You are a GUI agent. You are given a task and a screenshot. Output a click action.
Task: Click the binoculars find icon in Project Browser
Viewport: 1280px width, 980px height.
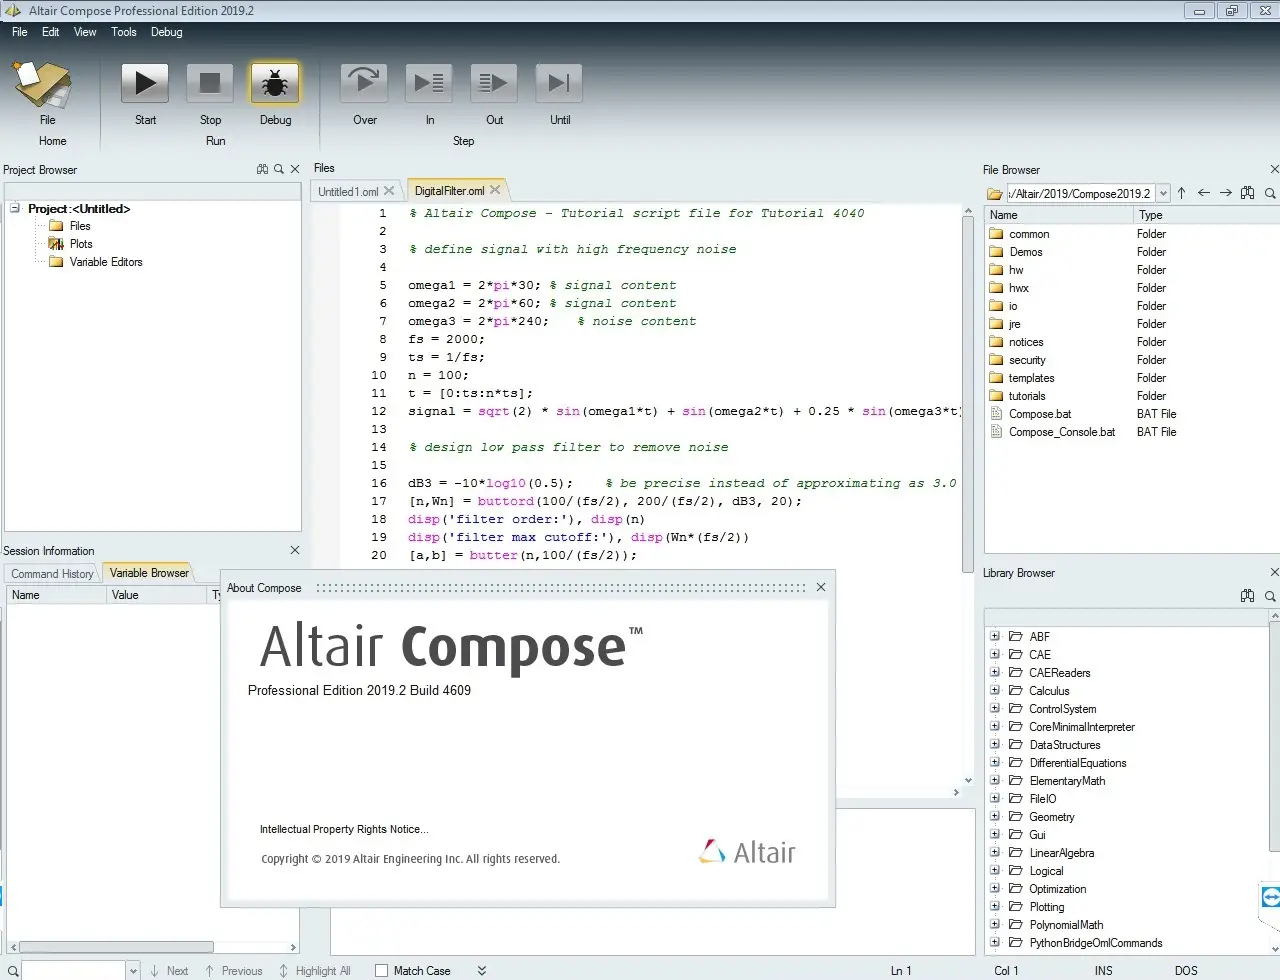(x=262, y=169)
